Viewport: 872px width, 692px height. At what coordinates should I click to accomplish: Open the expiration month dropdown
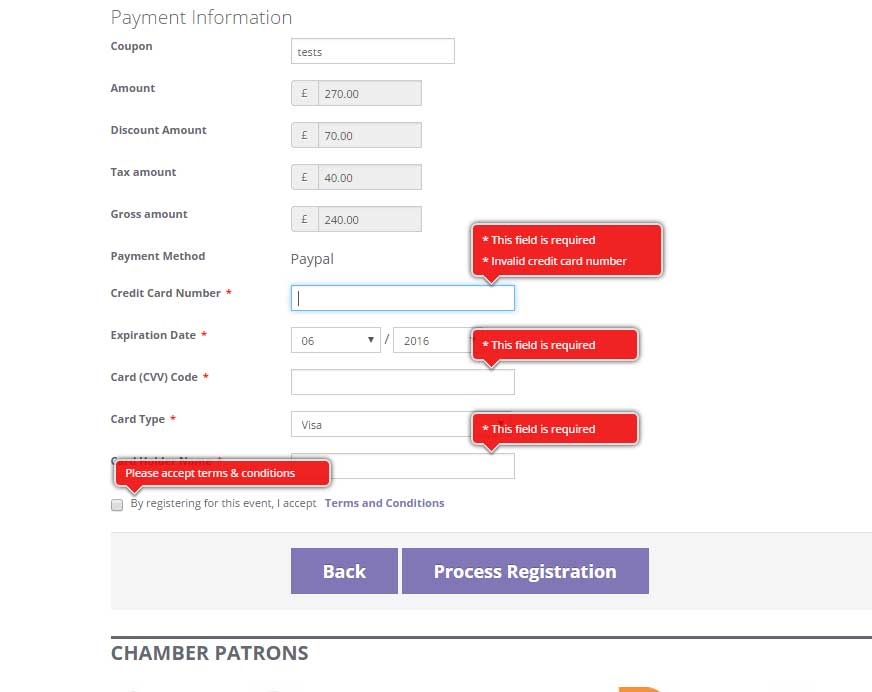coord(335,340)
